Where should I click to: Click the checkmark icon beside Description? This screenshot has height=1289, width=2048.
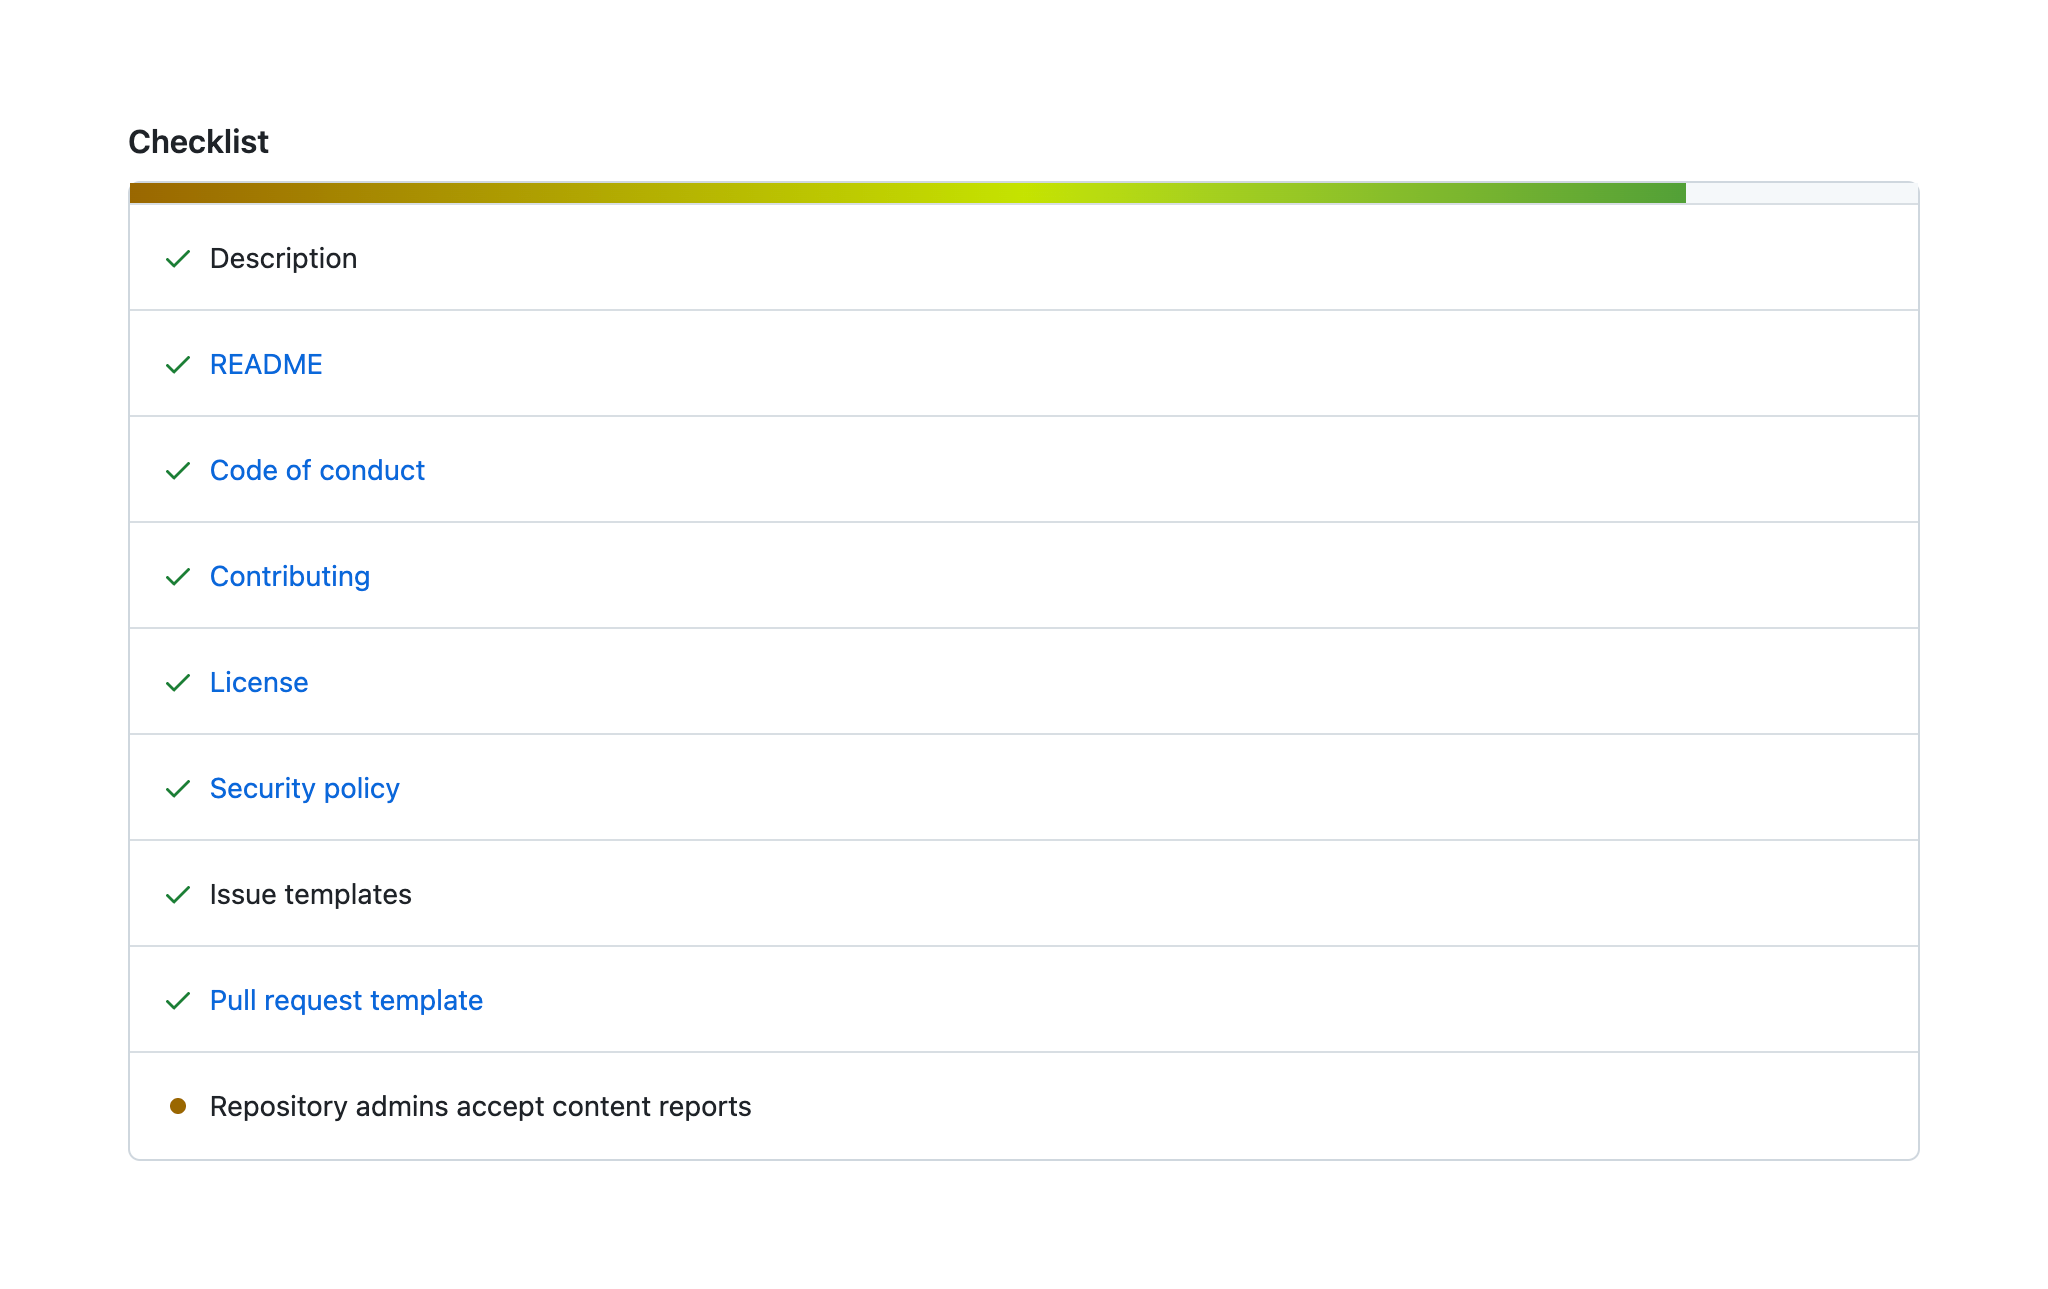point(178,259)
